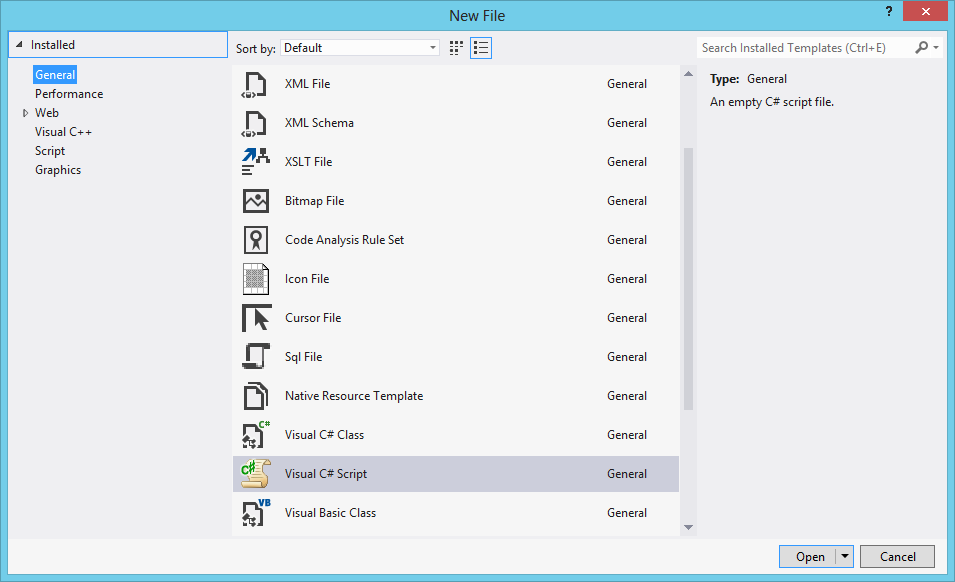Viewport: 955px width, 582px height.
Task: Click the template list scrollbar thumb
Action: [x=689, y=279]
